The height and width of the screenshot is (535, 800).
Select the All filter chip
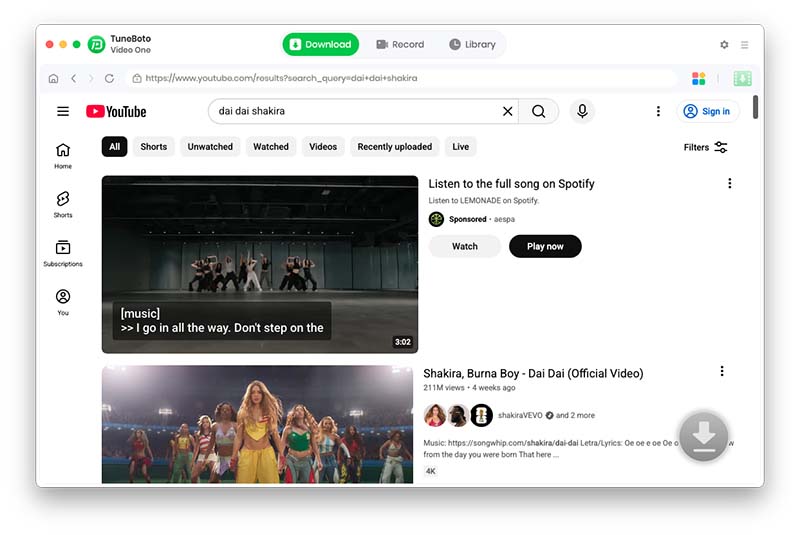pos(114,147)
